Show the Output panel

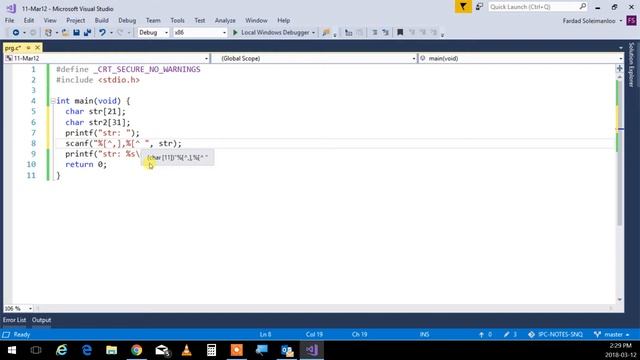point(41,320)
